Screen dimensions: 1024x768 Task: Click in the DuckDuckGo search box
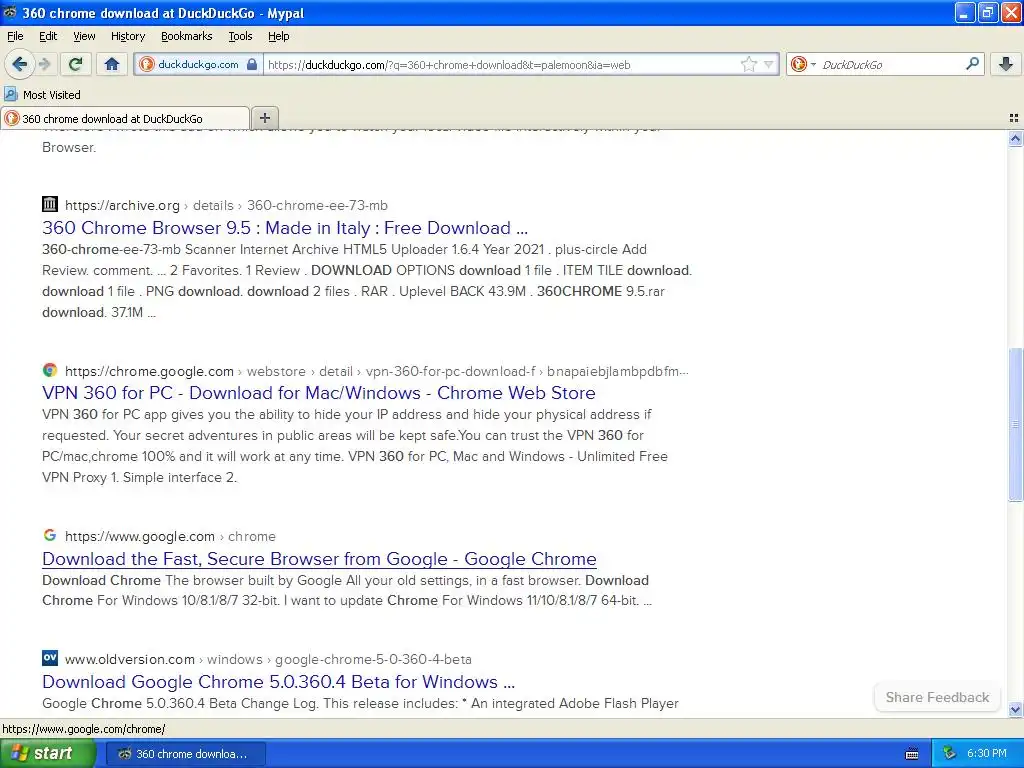[x=891, y=64]
